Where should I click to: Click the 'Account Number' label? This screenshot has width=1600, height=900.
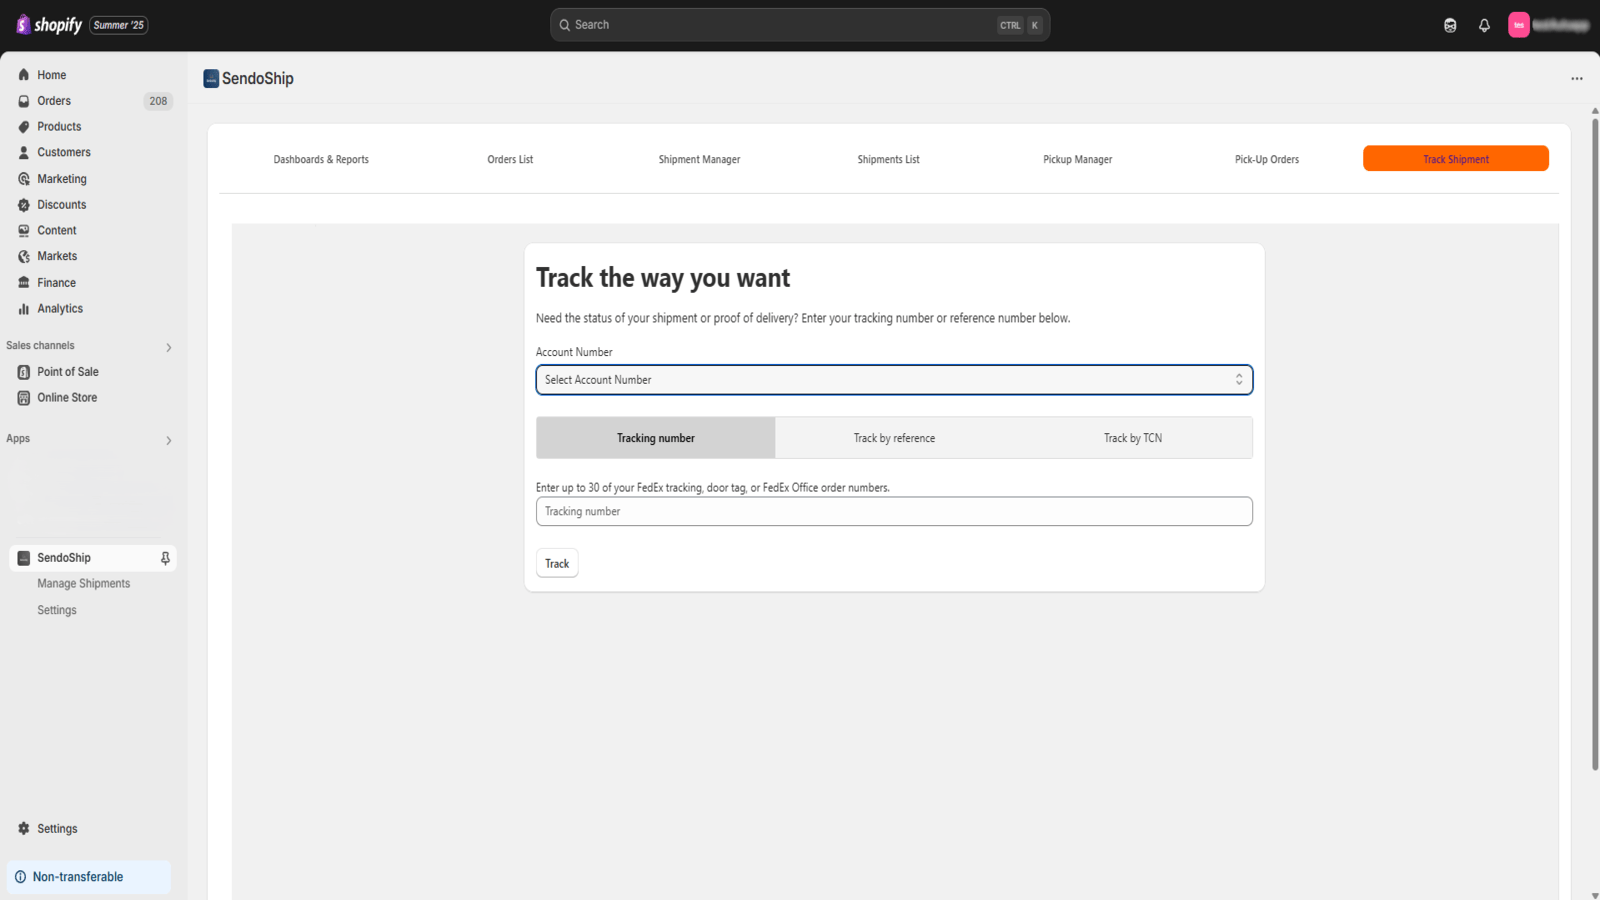pyautogui.click(x=574, y=352)
